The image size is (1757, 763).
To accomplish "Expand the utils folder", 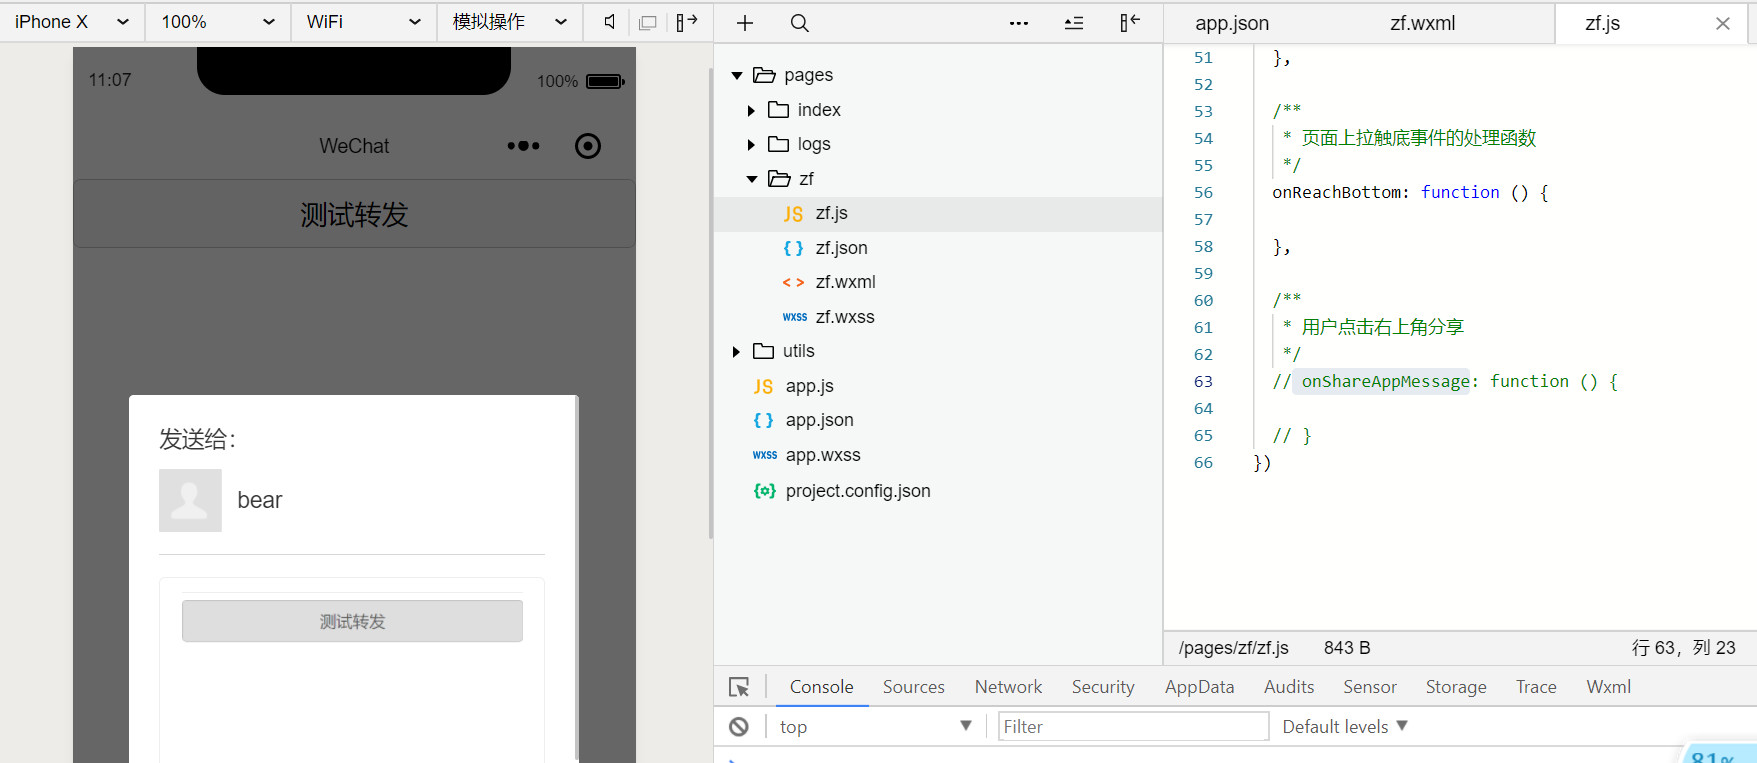I will tap(736, 352).
